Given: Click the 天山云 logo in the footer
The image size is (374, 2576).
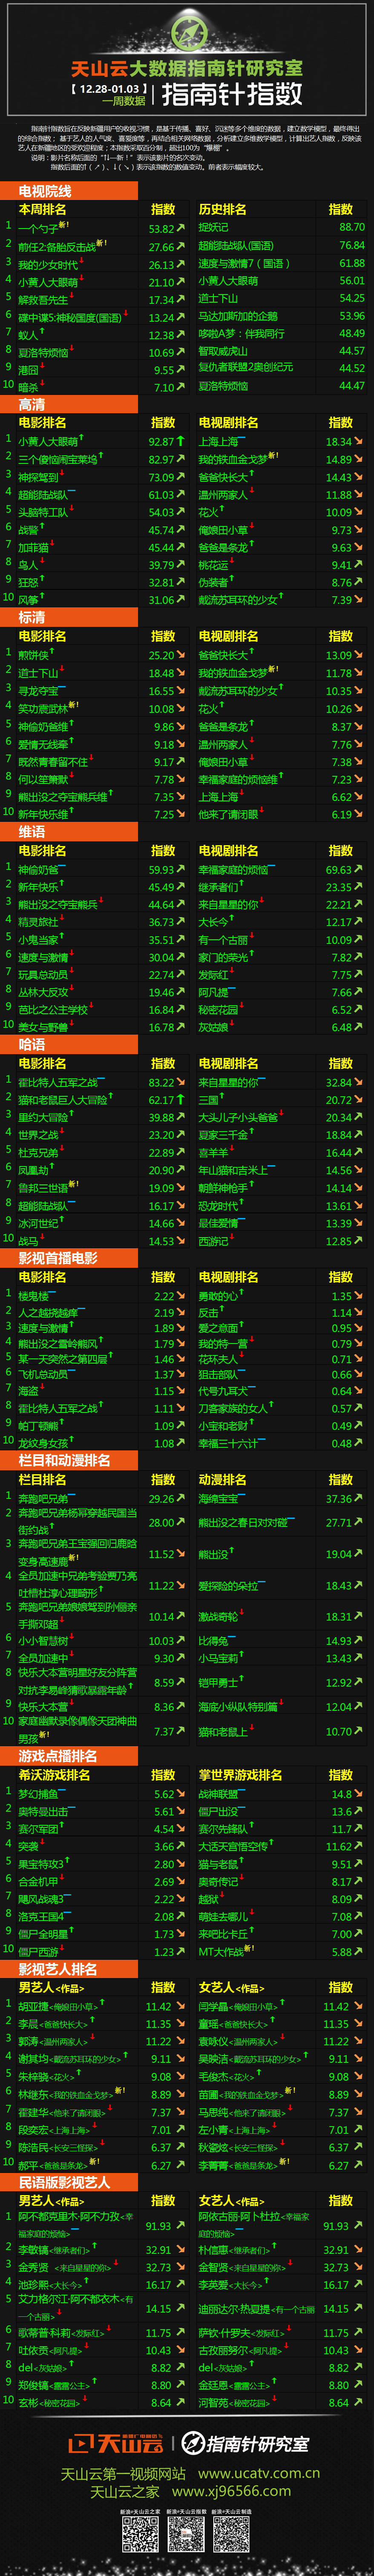Looking at the screenshot, I should coord(115,2443).
